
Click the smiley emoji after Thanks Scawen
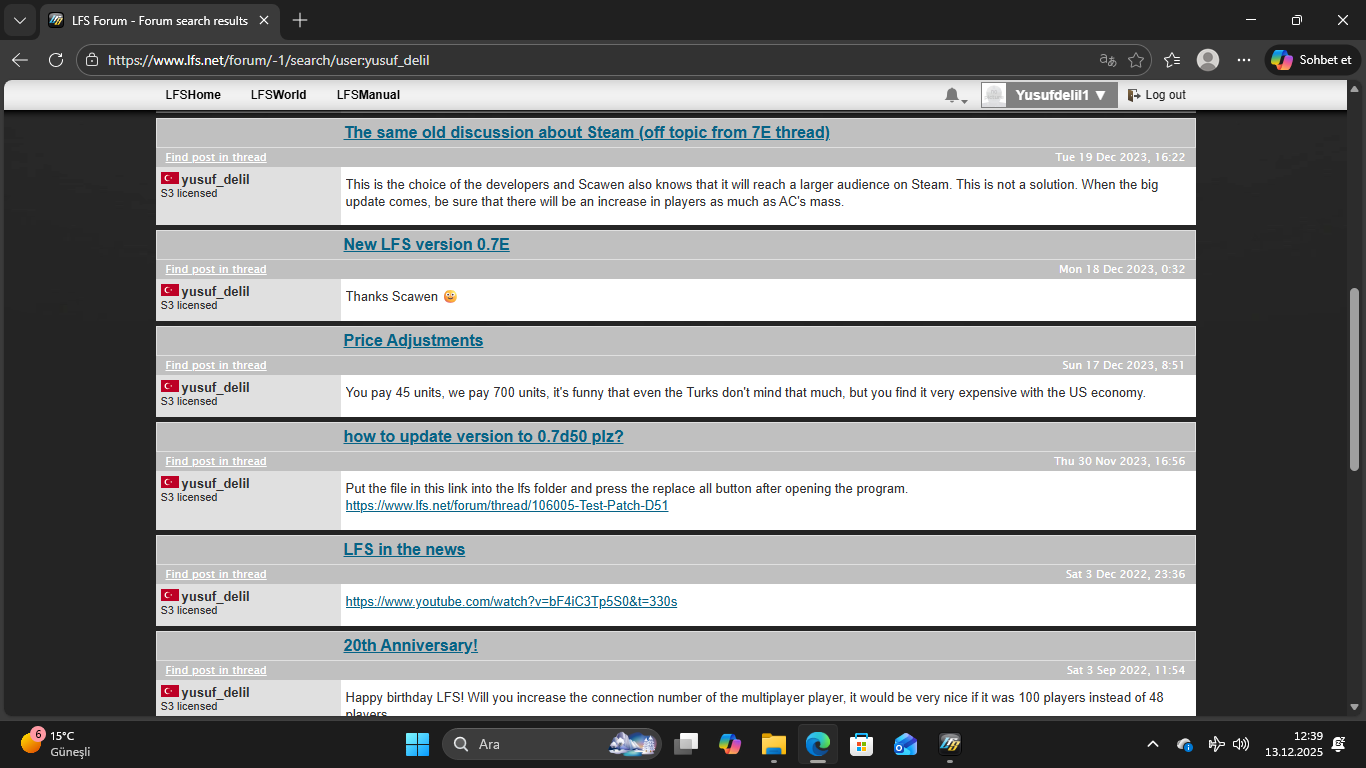coord(450,296)
